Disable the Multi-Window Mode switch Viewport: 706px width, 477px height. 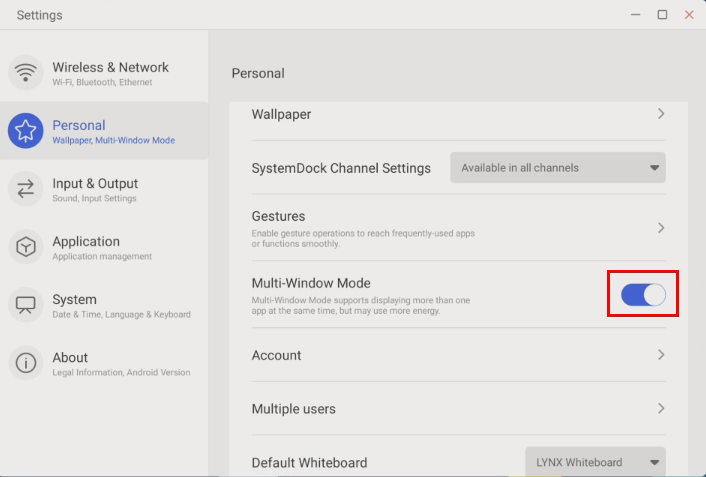643,294
